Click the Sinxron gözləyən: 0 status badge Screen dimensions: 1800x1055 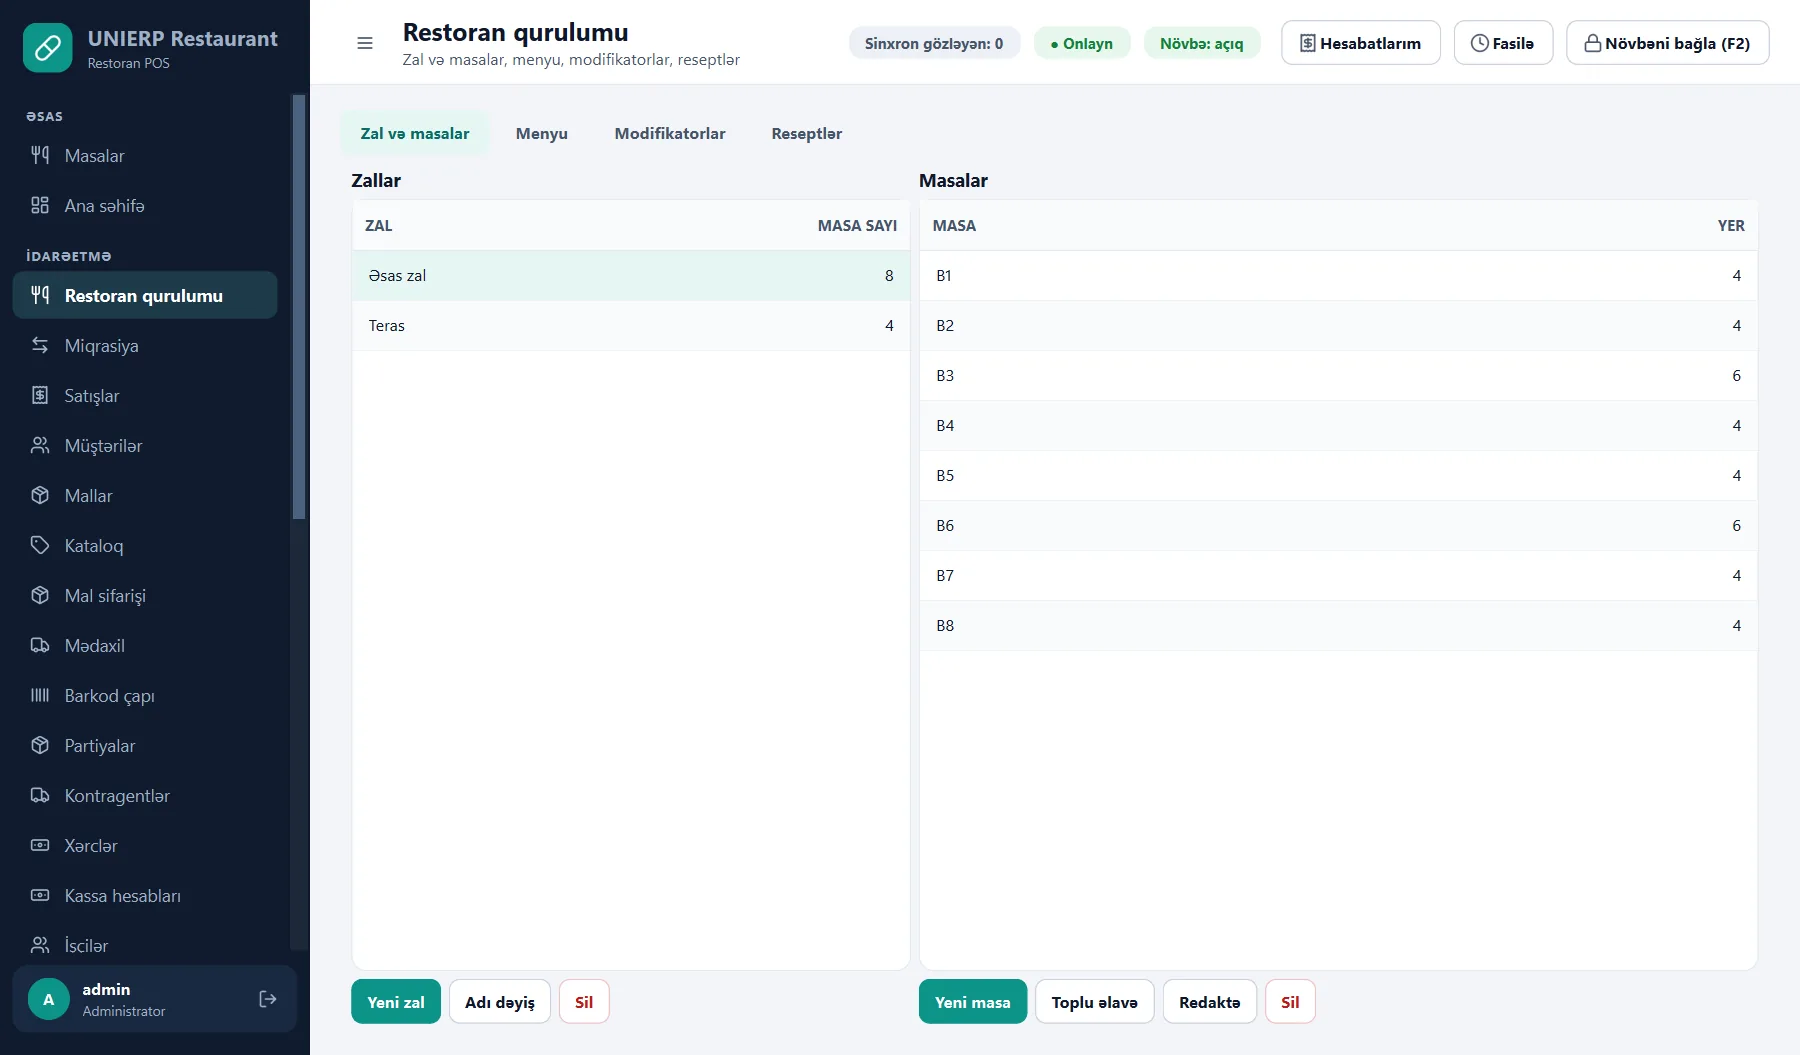[934, 43]
